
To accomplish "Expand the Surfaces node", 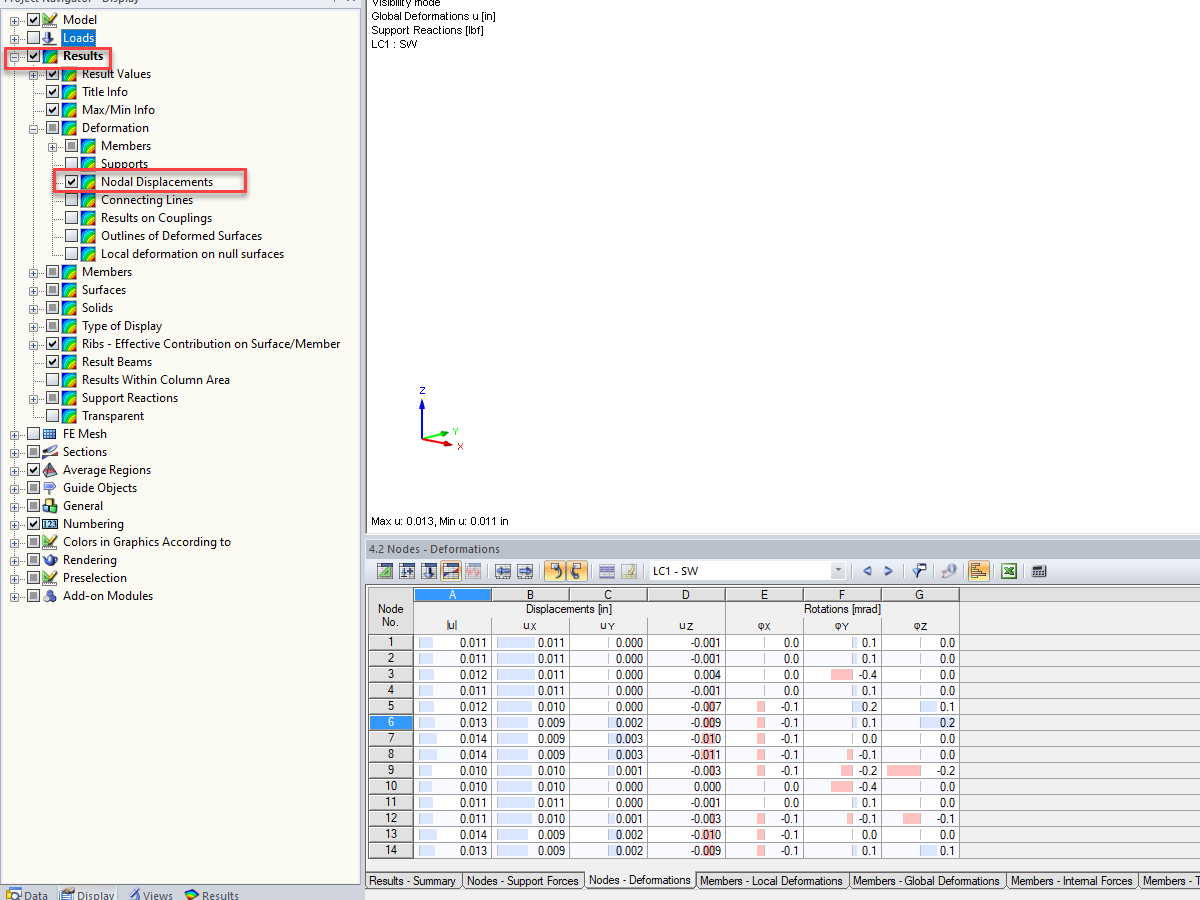I will tap(34, 290).
